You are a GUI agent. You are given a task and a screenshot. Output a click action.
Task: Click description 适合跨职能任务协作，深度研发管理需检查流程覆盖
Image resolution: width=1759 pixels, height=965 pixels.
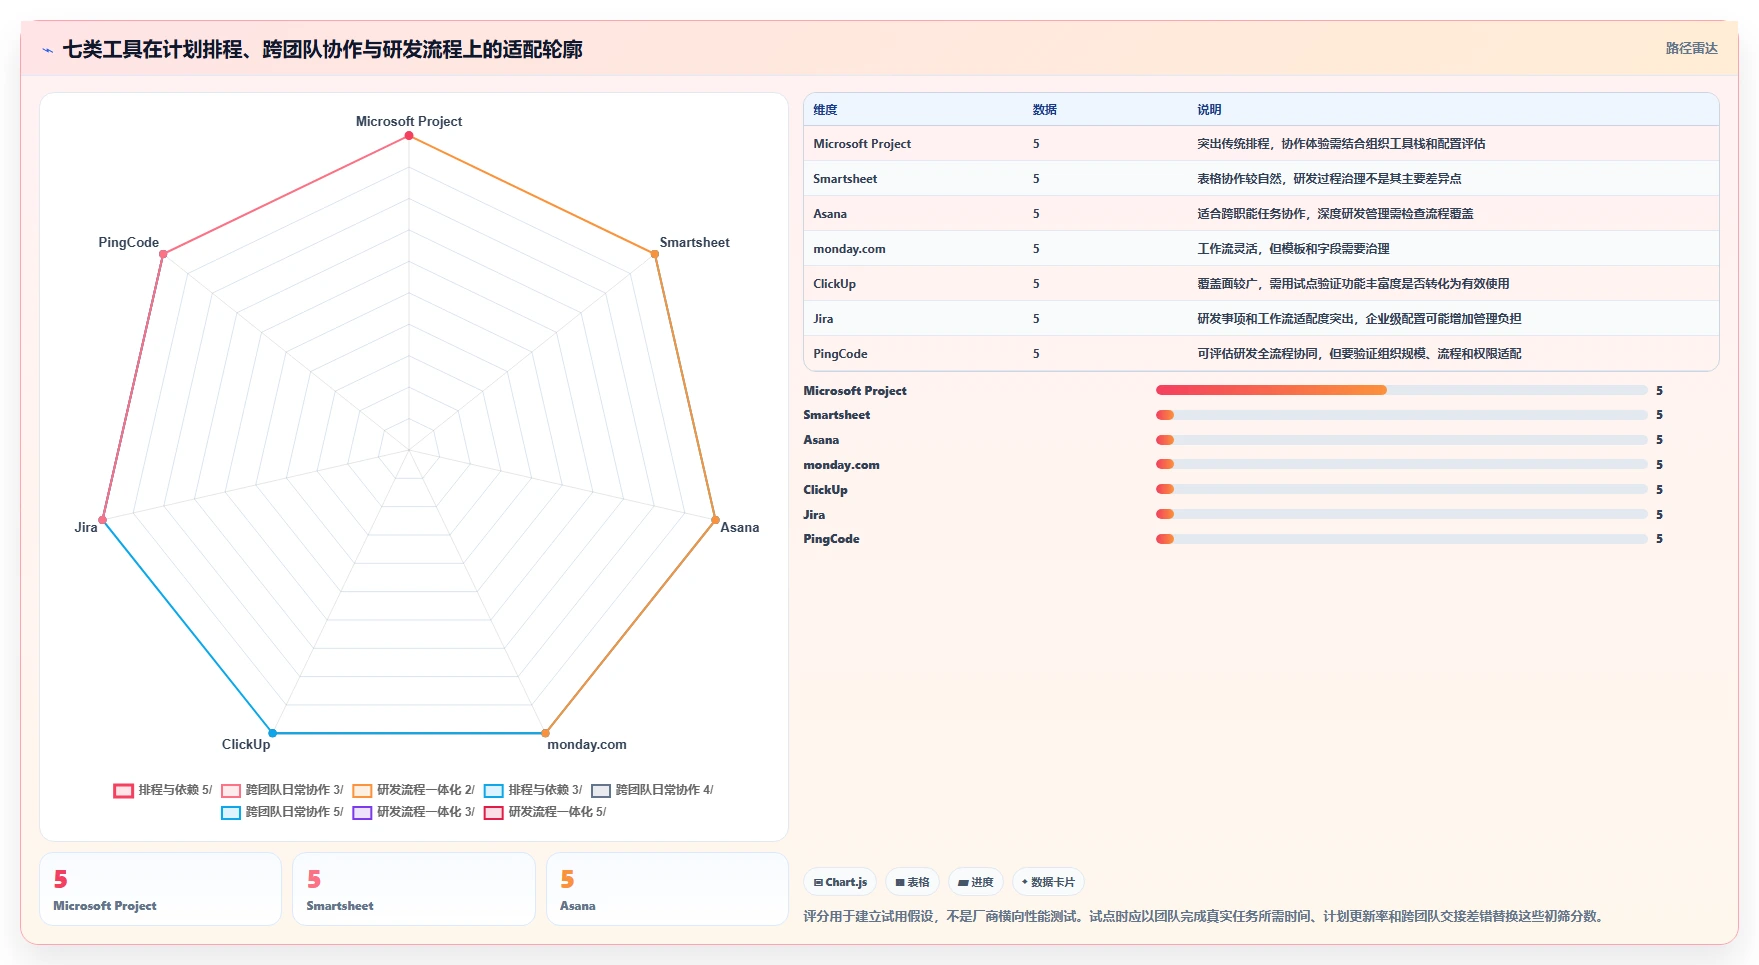coord(1335,214)
